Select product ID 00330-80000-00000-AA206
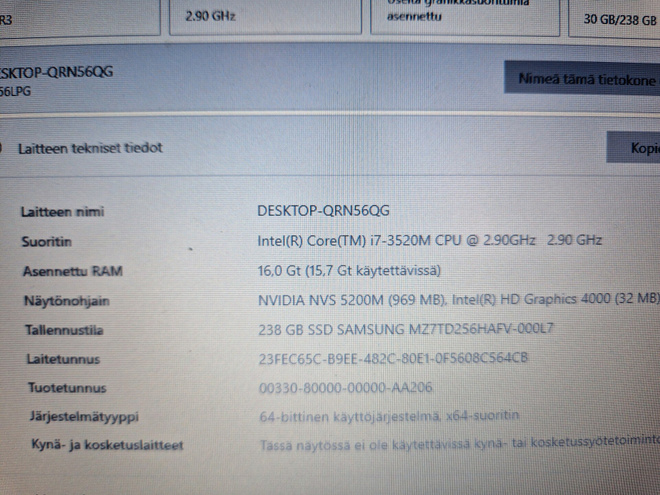 pos(346,387)
